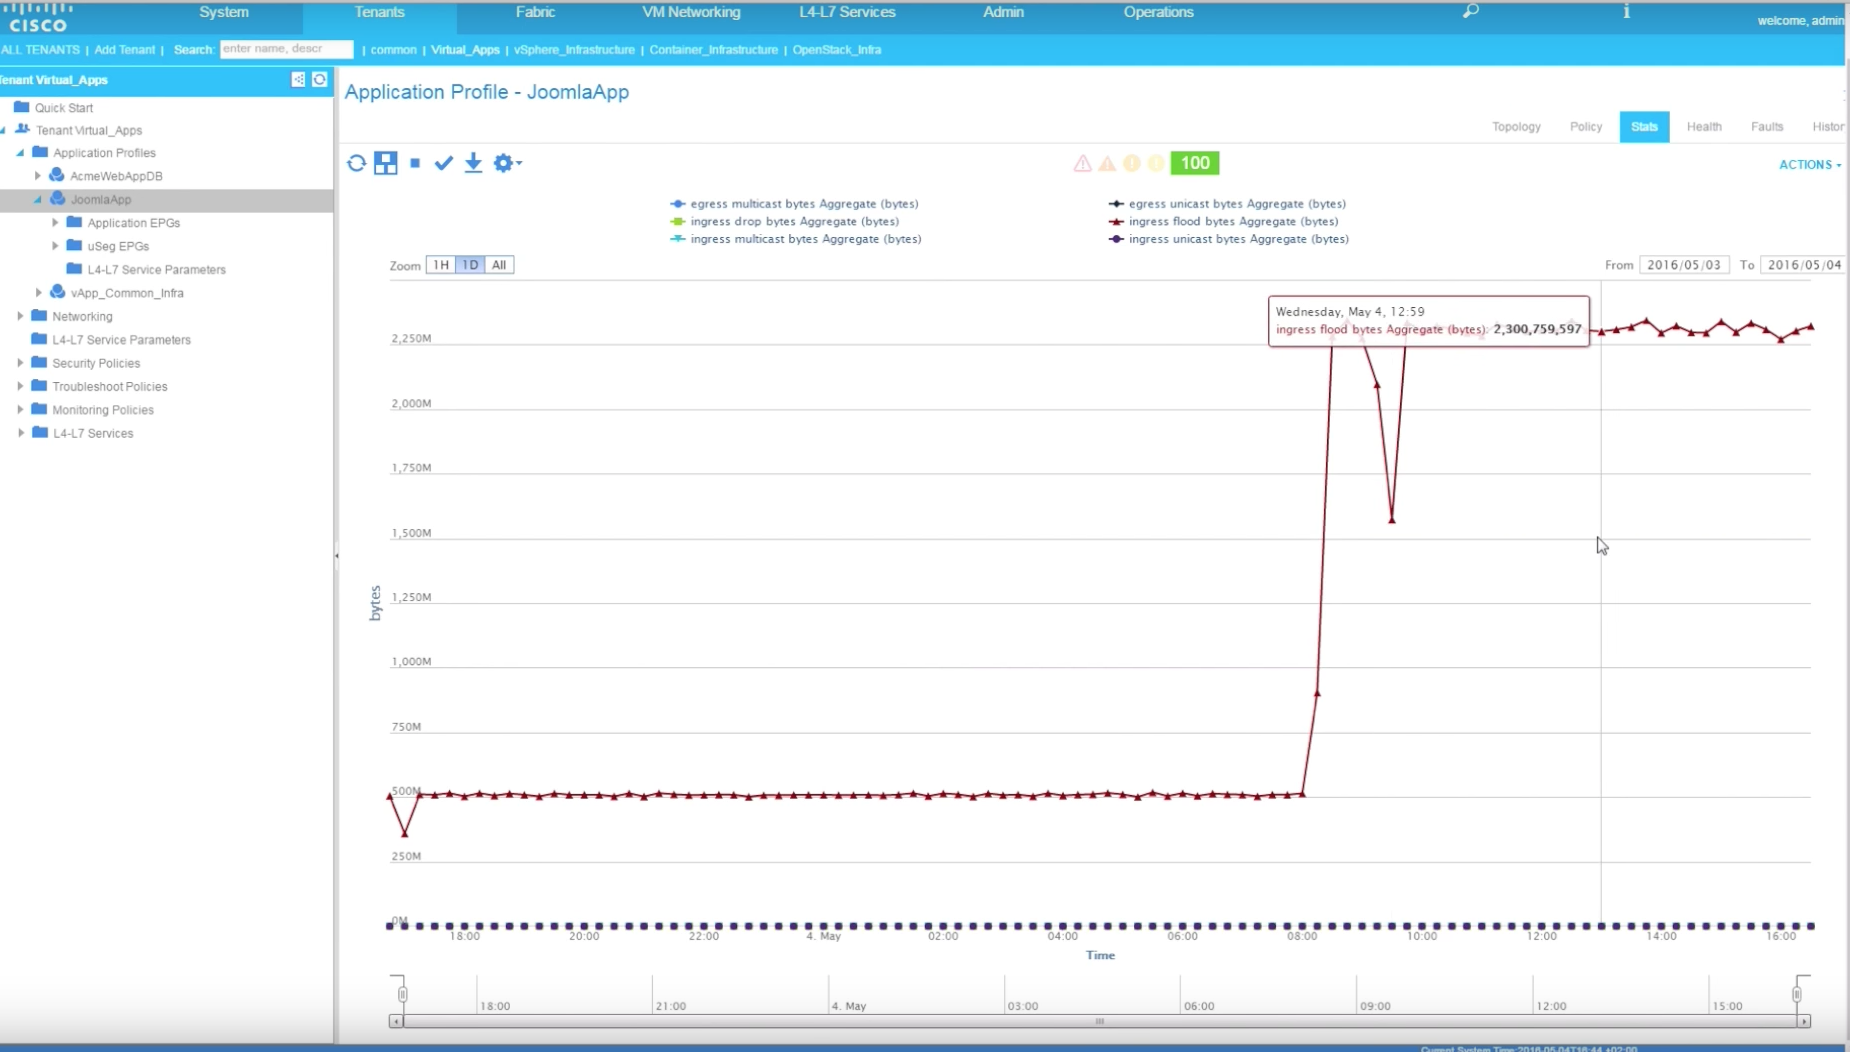
Task: Click the search magnifier icon in header
Action: [x=1470, y=12]
